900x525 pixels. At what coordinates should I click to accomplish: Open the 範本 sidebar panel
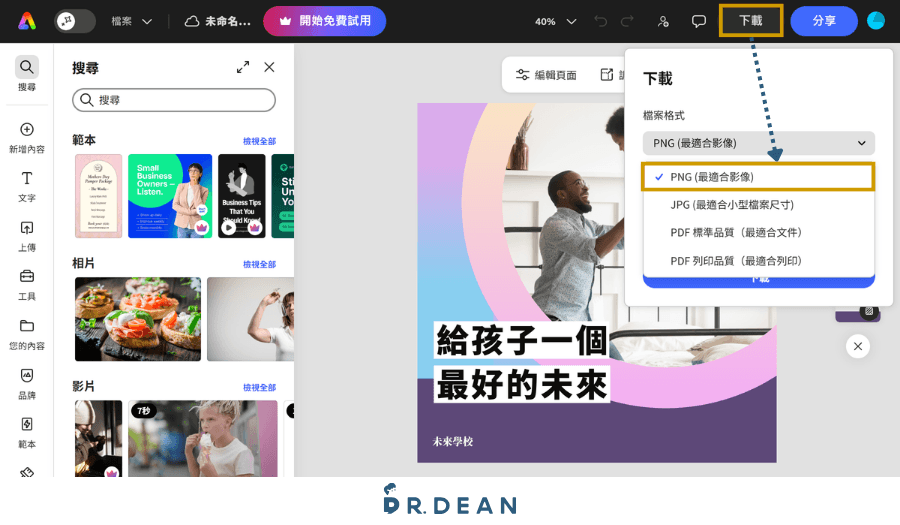pos(27,433)
